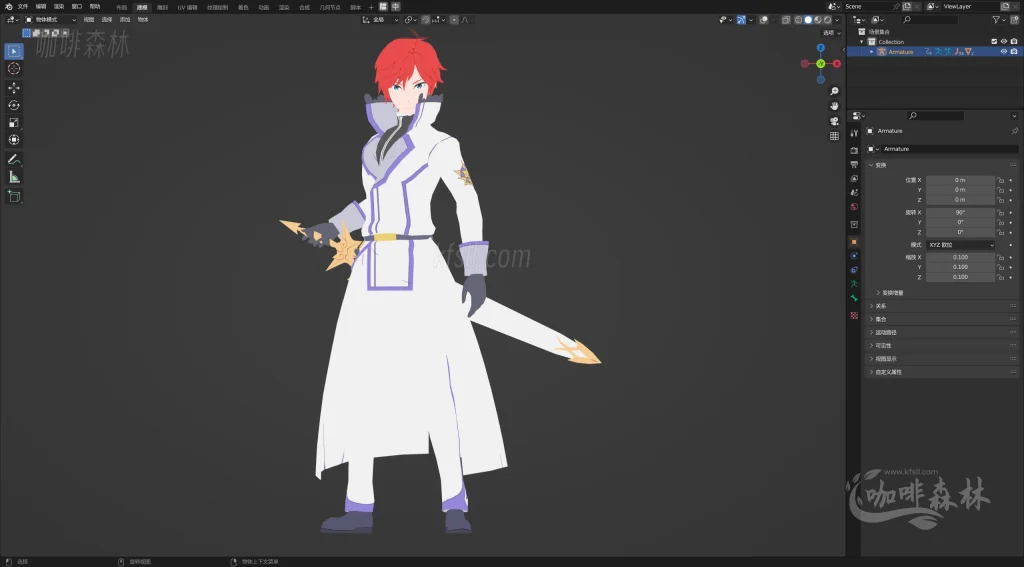Switch to the Geometry Nodes workspace tab

click(330, 7)
